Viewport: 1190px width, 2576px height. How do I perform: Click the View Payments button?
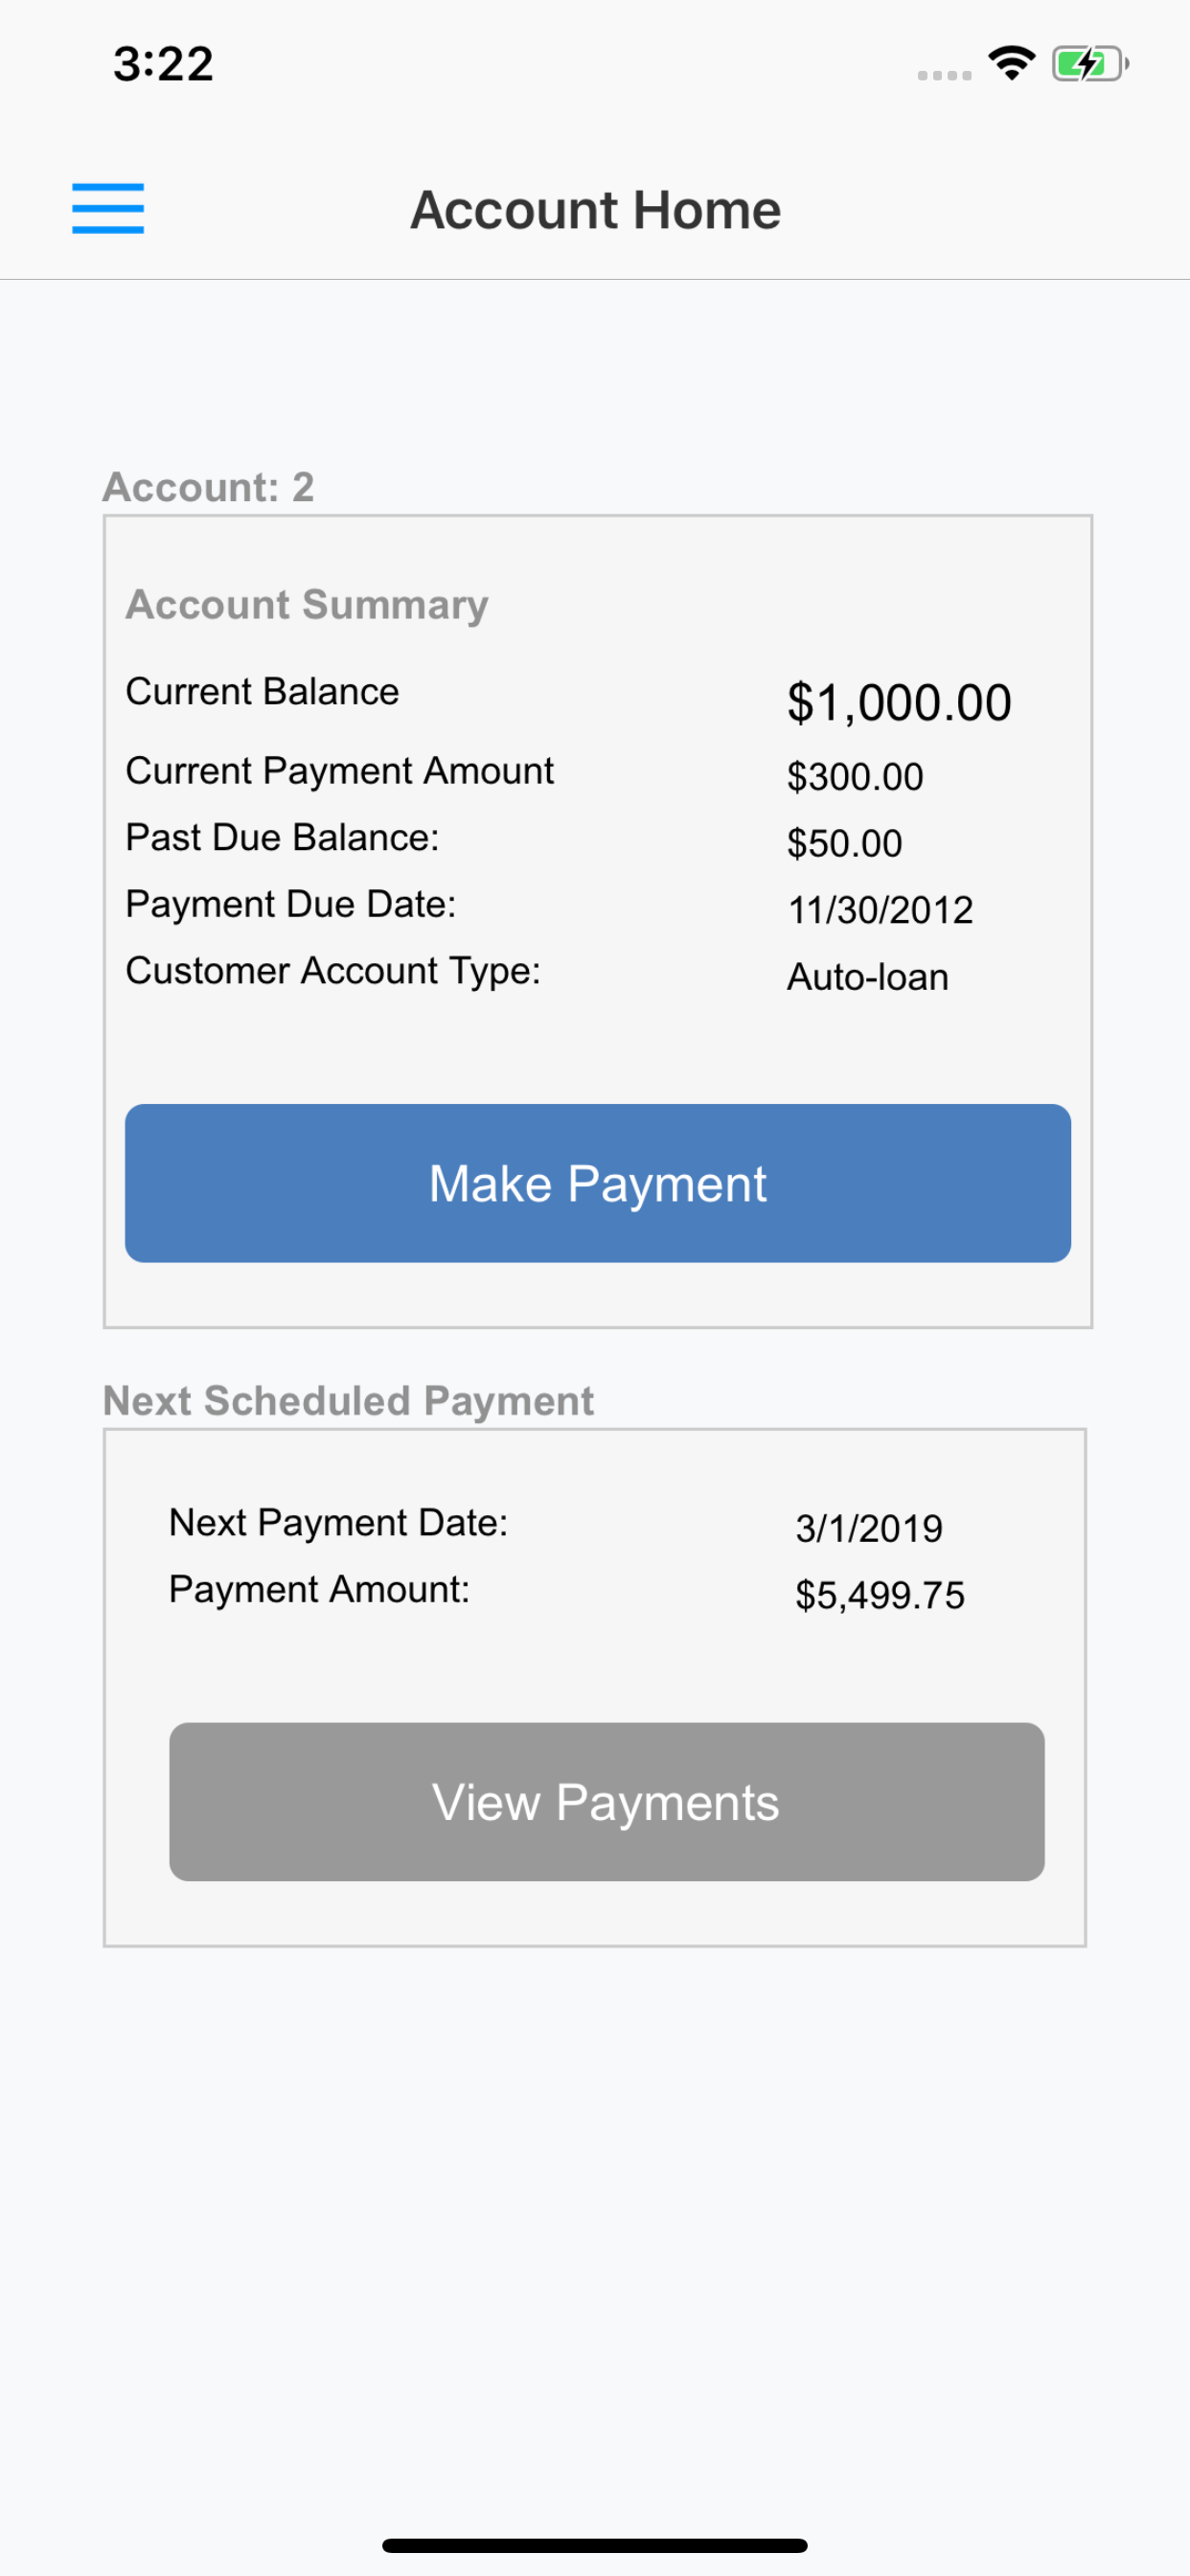click(606, 1801)
